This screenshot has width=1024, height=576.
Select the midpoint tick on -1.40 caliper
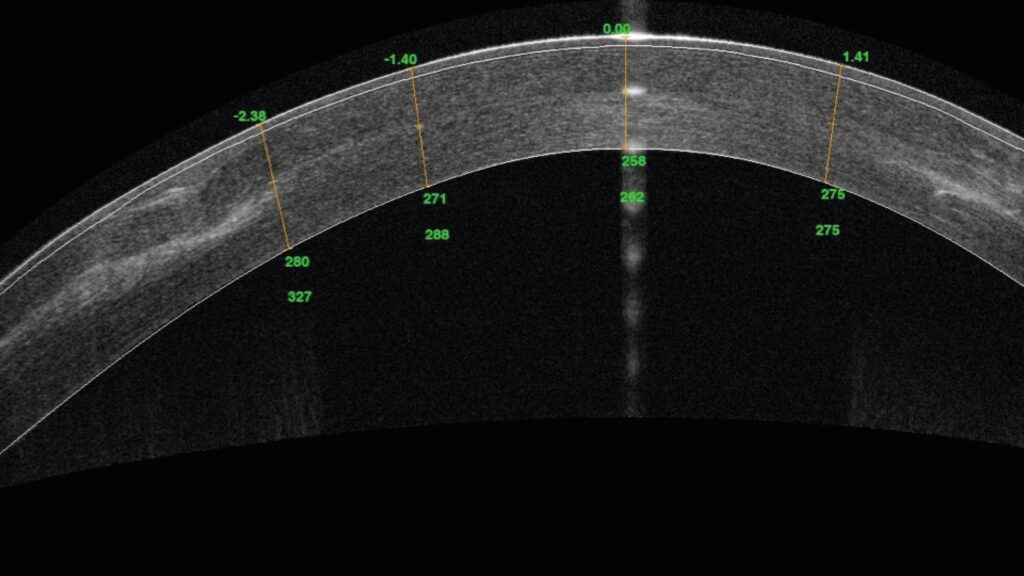pyautogui.click(x=419, y=126)
